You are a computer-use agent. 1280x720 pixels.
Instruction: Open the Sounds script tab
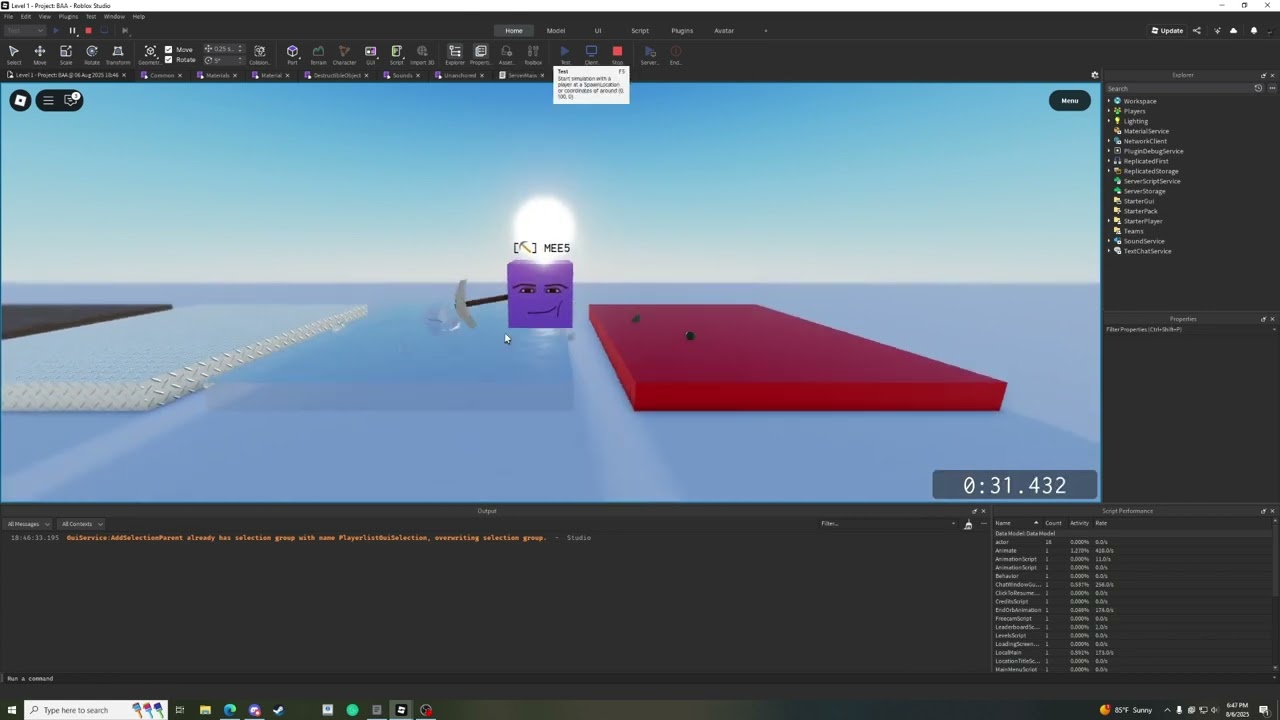pos(402,75)
